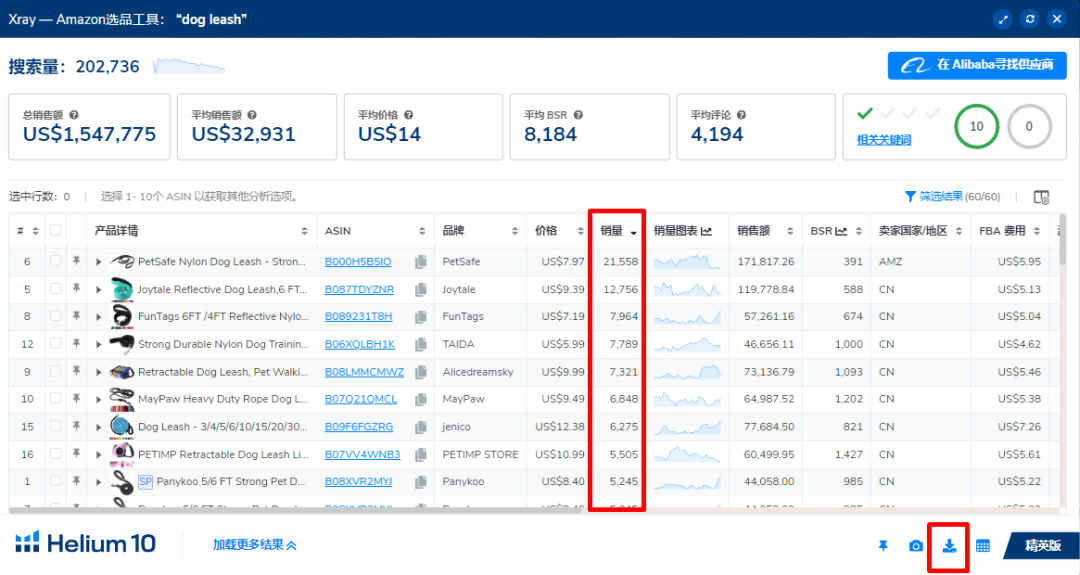Image resolution: width=1080 pixels, height=575 pixels.
Task: Take screenshot with camera icon
Action: 915,545
